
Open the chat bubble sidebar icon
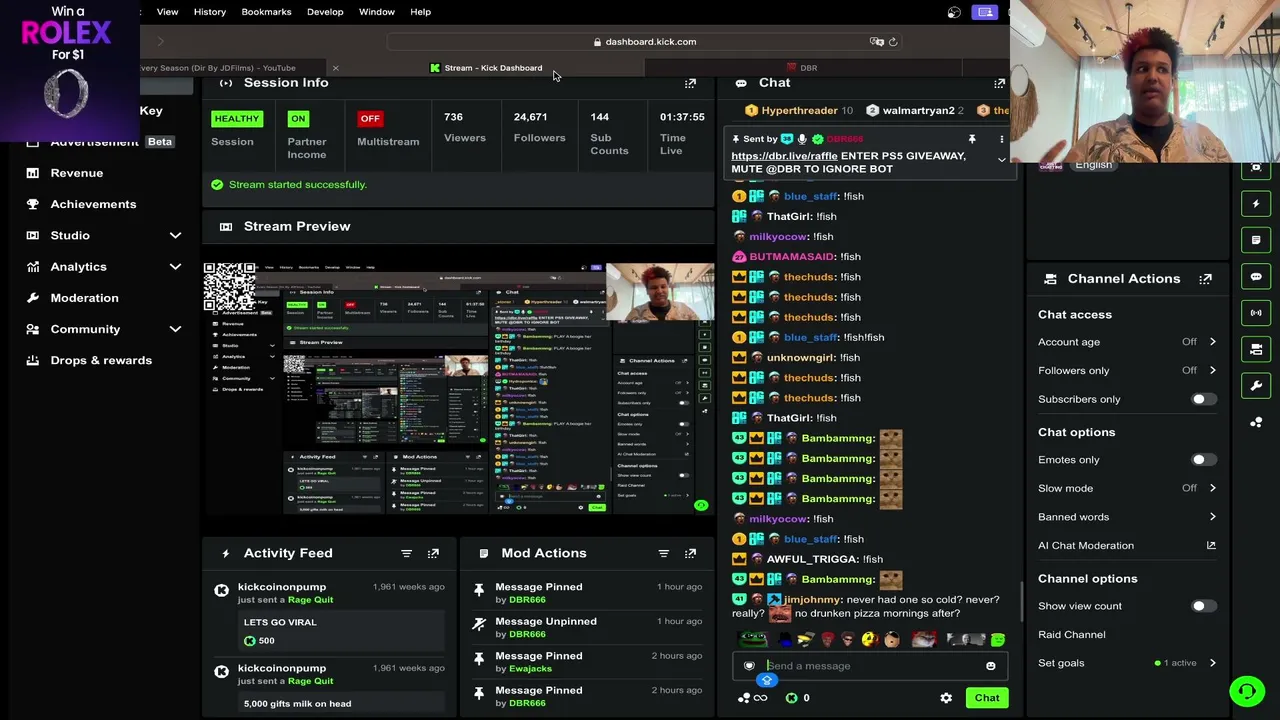click(x=1256, y=277)
